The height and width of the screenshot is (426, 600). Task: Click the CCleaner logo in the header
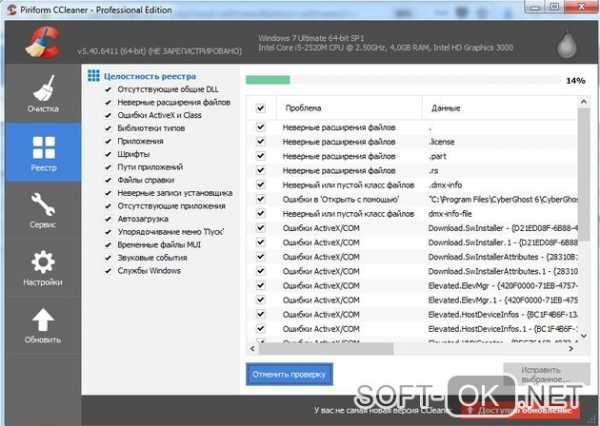click(x=43, y=42)
